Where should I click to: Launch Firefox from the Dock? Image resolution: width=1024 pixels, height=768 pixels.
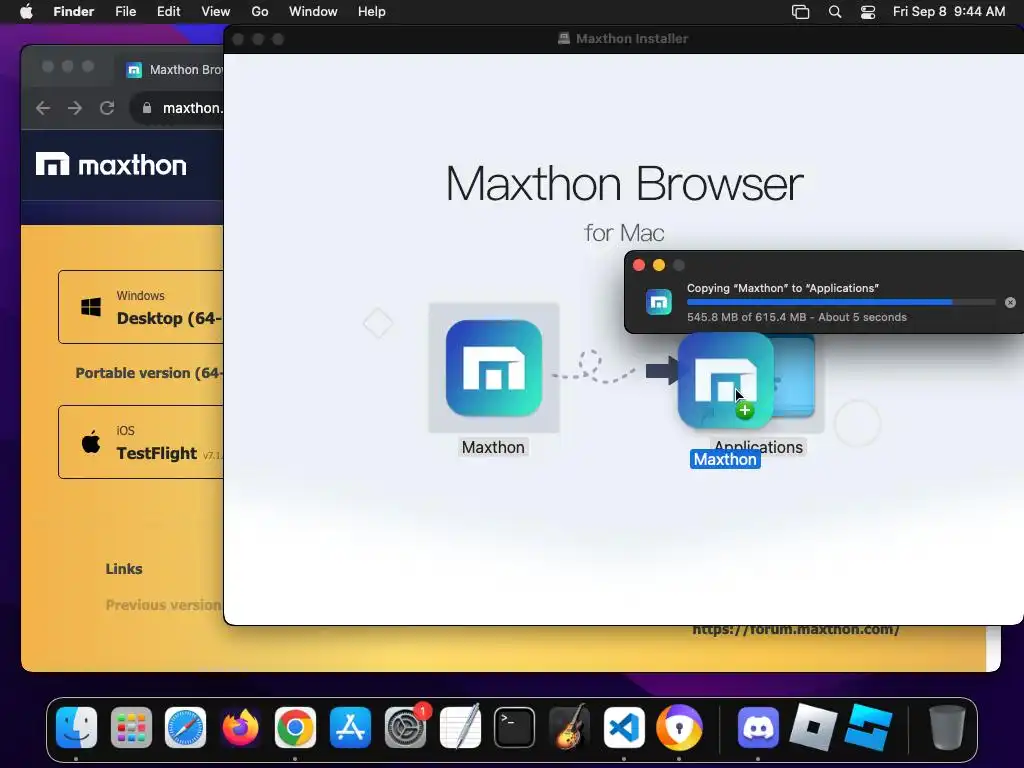pos(240,728)
